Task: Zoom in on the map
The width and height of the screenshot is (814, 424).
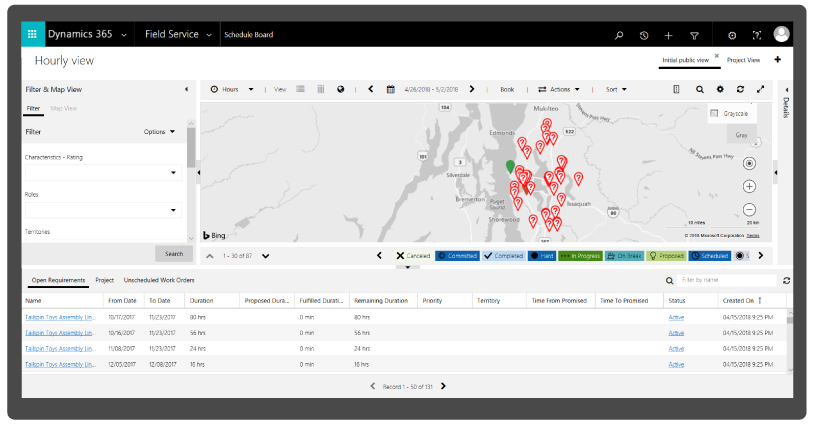Action: click(x=749, y=186)
